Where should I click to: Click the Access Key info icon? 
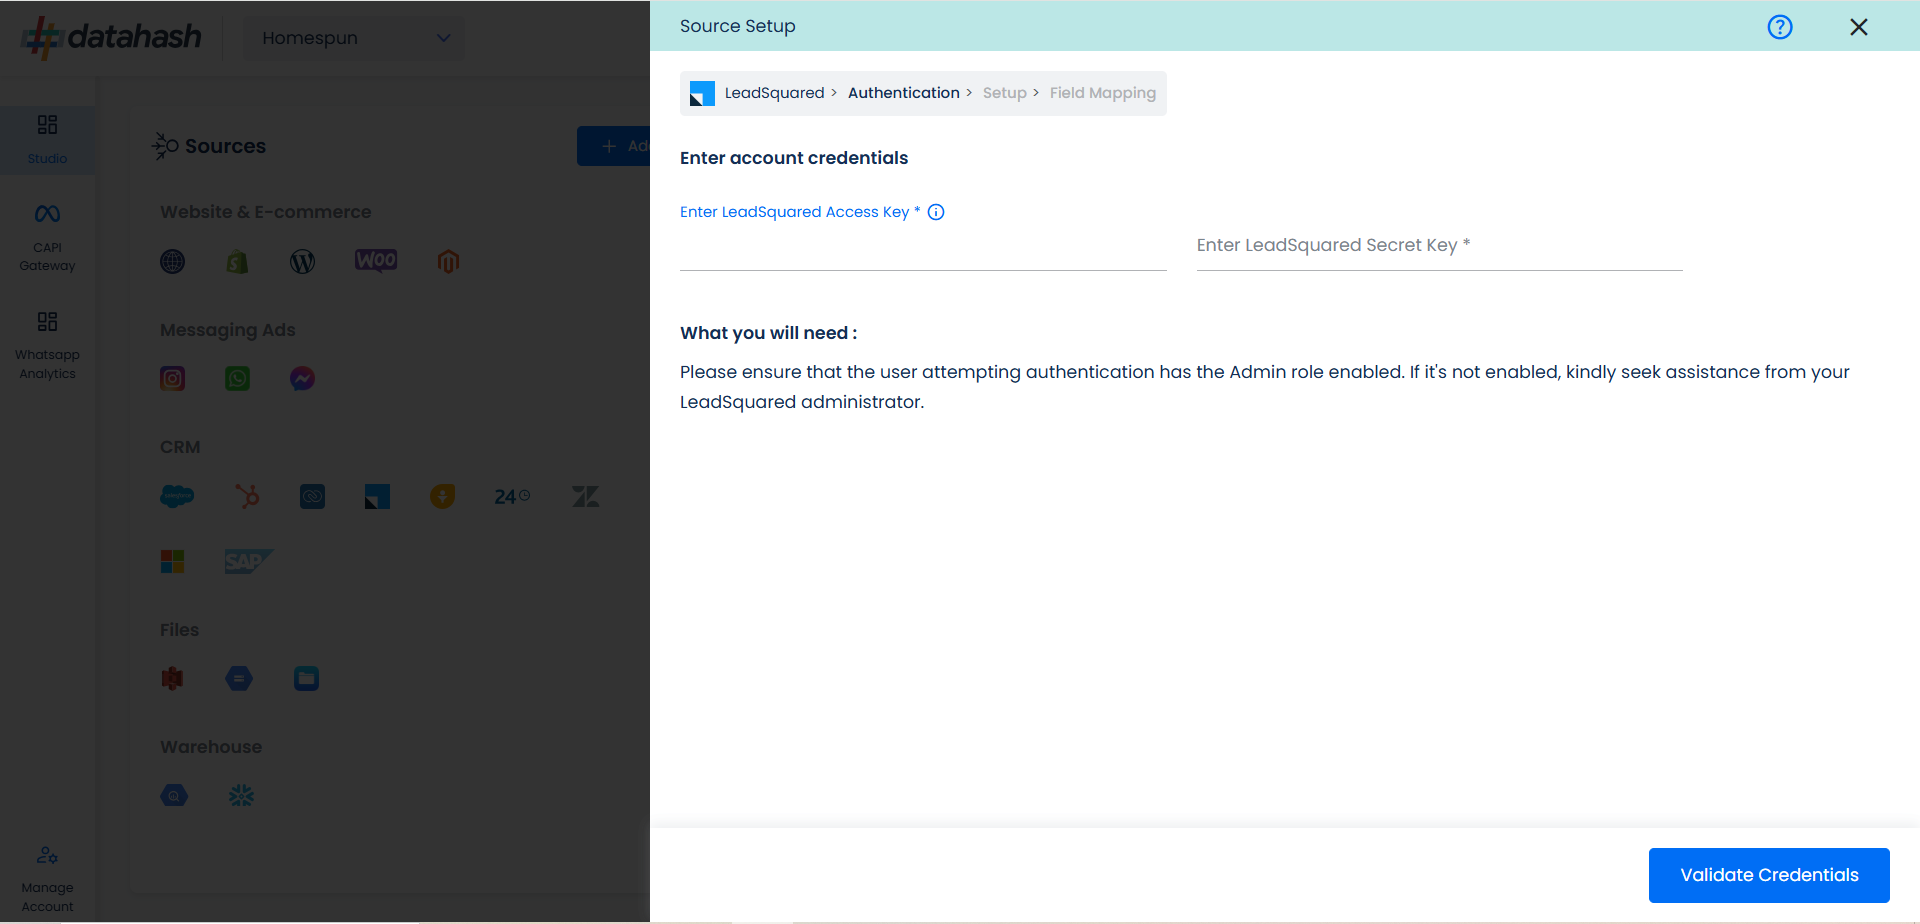click(x=936, y=212)
